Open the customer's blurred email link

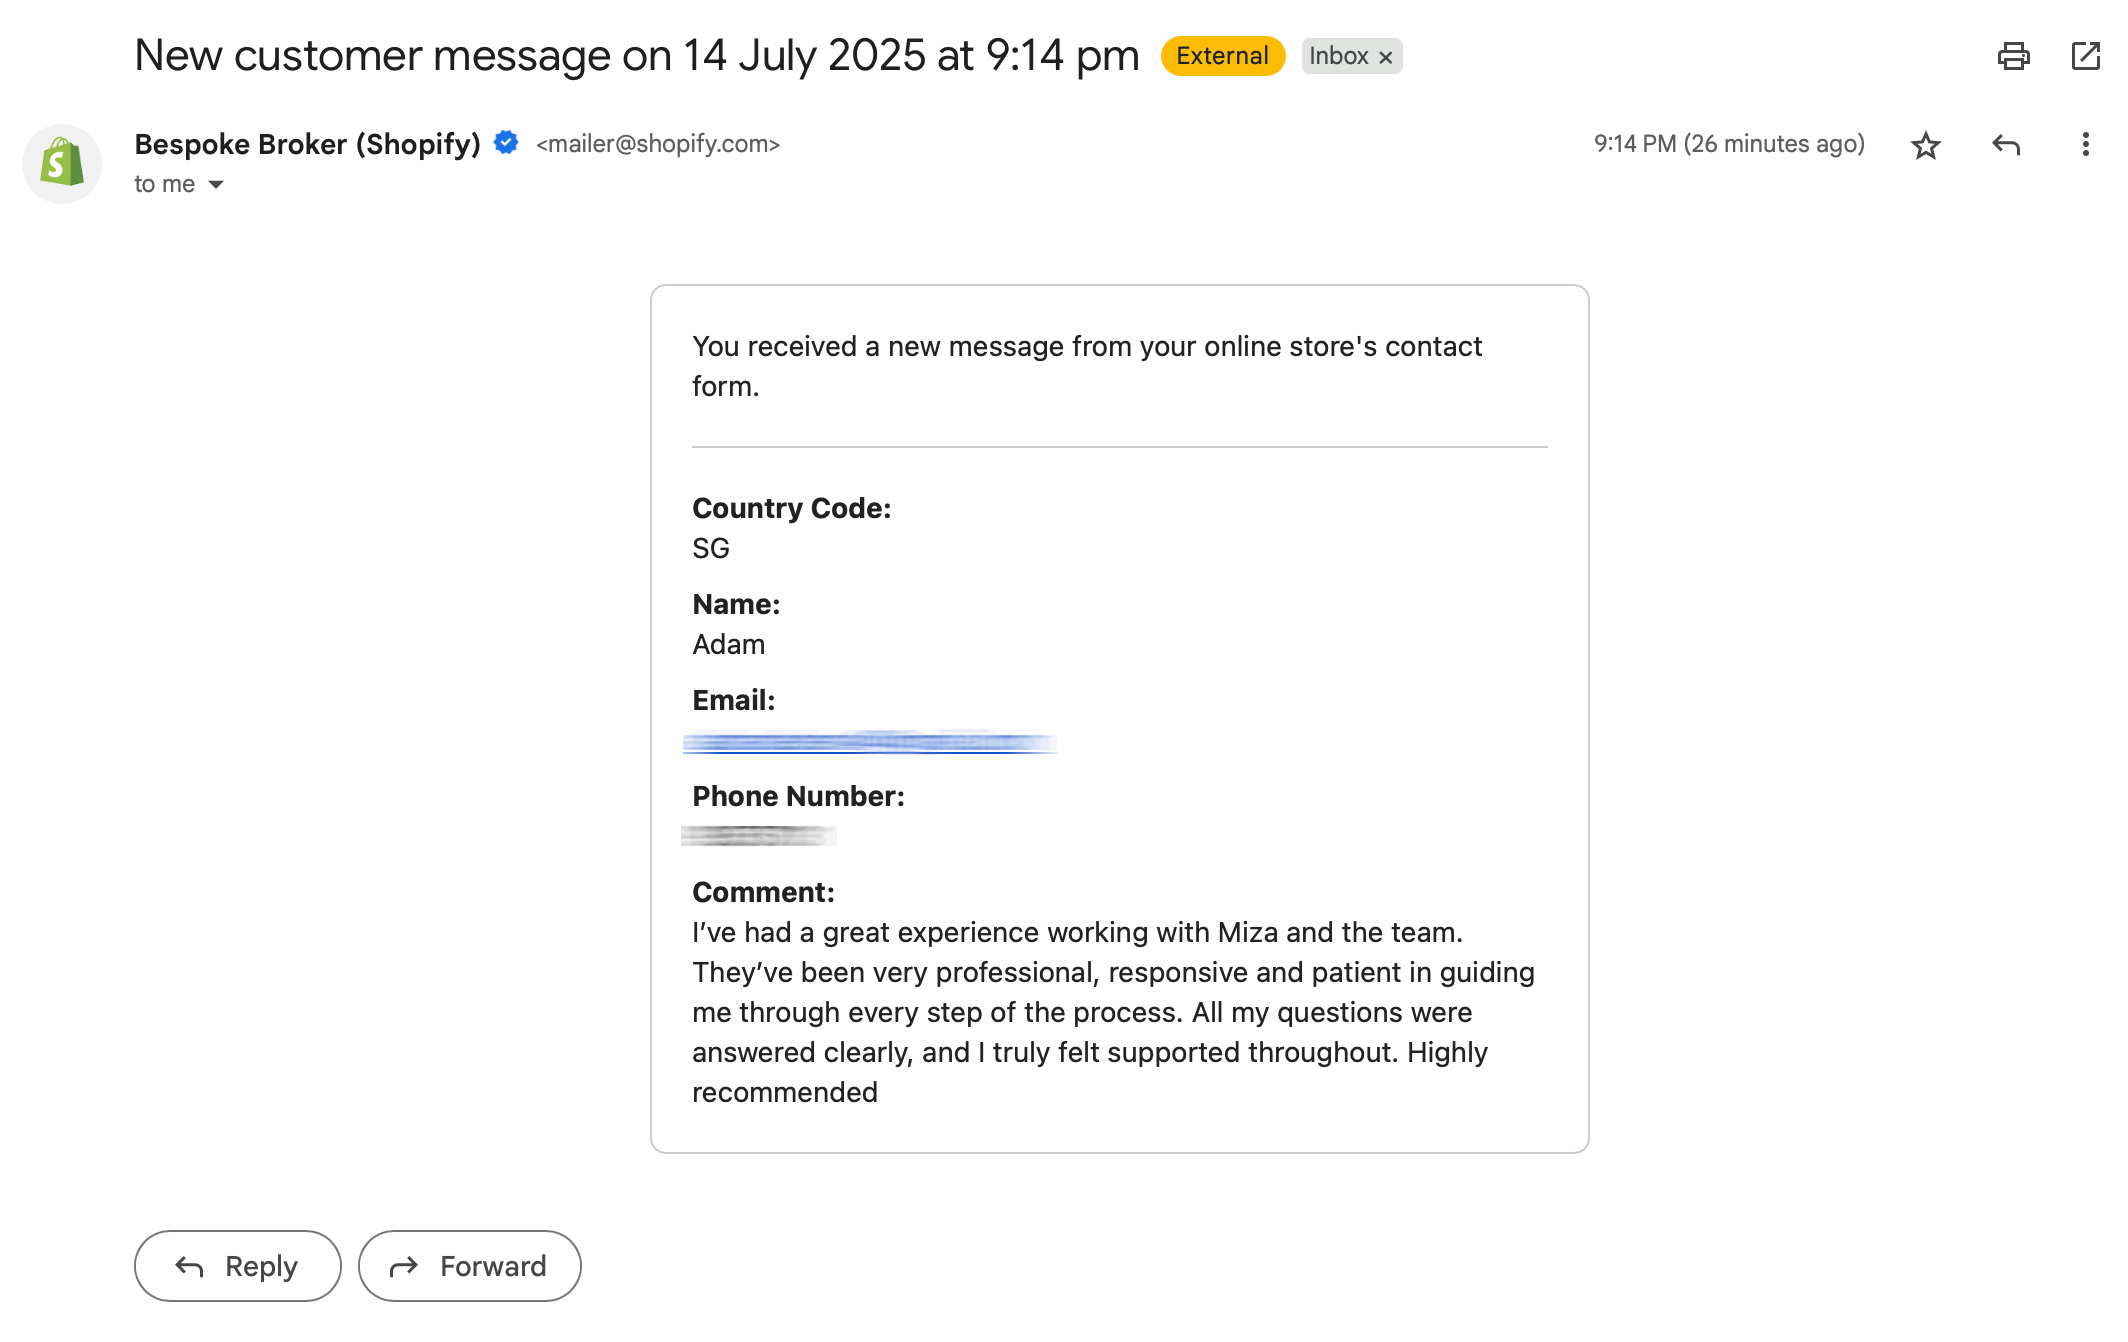[x=869, y=742]
